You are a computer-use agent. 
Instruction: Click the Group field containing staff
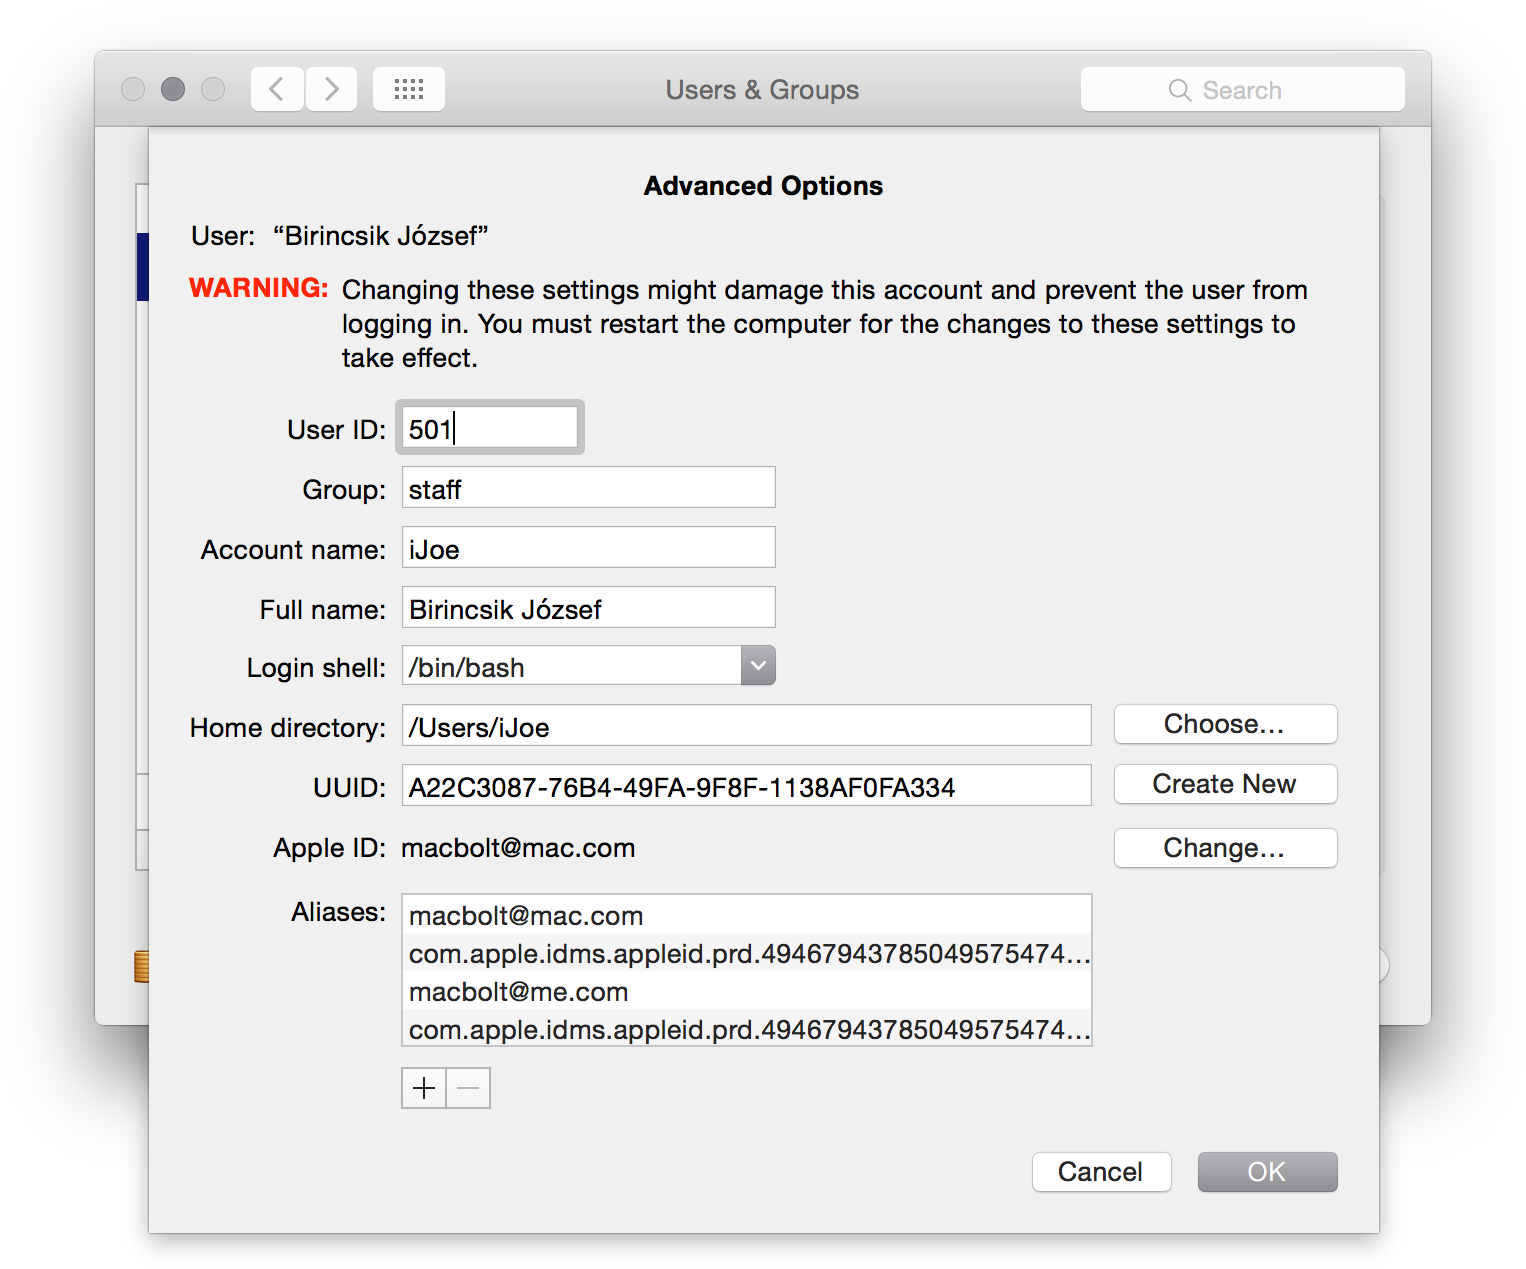(x=588, y=488)
